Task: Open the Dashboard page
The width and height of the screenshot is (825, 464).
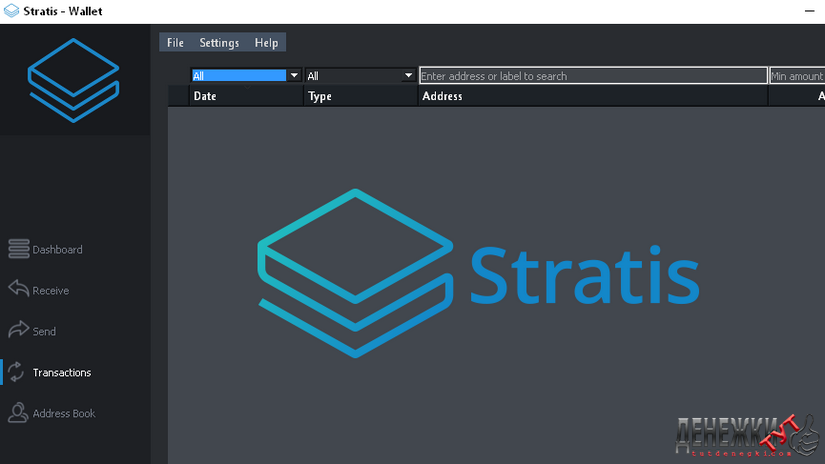Action: [x=57, y=249]
